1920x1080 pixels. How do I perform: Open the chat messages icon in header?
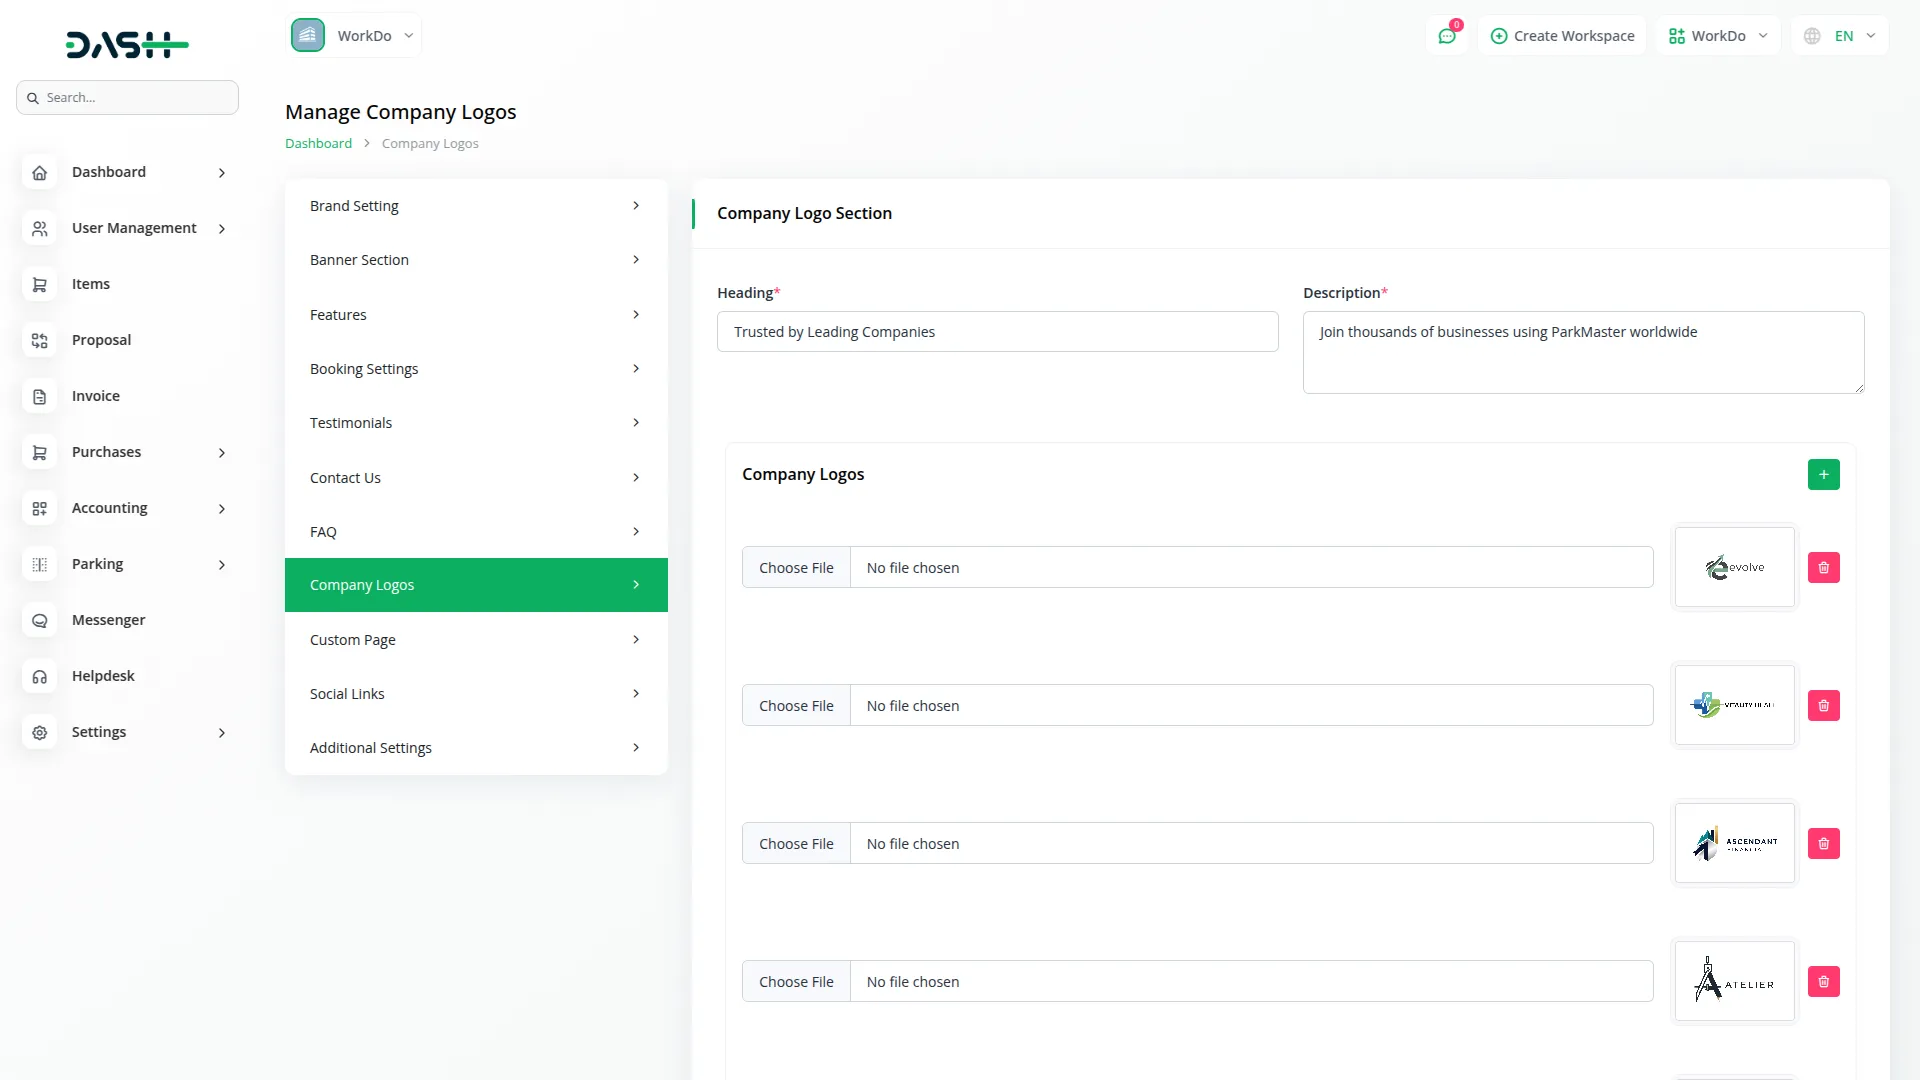[x=1447, y=36]
